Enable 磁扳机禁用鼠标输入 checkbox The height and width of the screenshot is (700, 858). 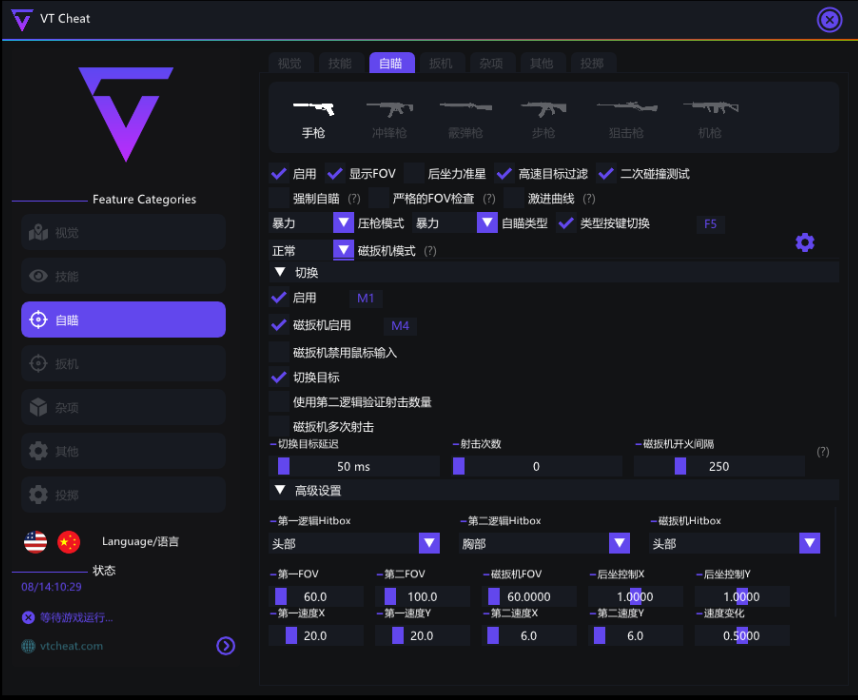pyautogui.click(x=279, y=352)
